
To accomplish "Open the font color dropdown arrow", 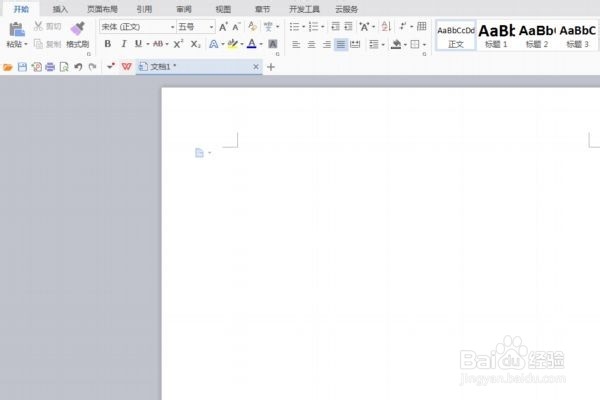I will point(261,44).
